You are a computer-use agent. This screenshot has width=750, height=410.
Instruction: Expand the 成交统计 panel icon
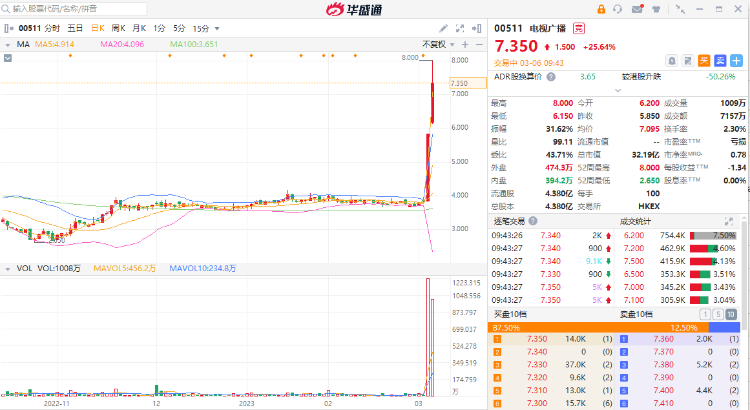click(x=729, y=221)
